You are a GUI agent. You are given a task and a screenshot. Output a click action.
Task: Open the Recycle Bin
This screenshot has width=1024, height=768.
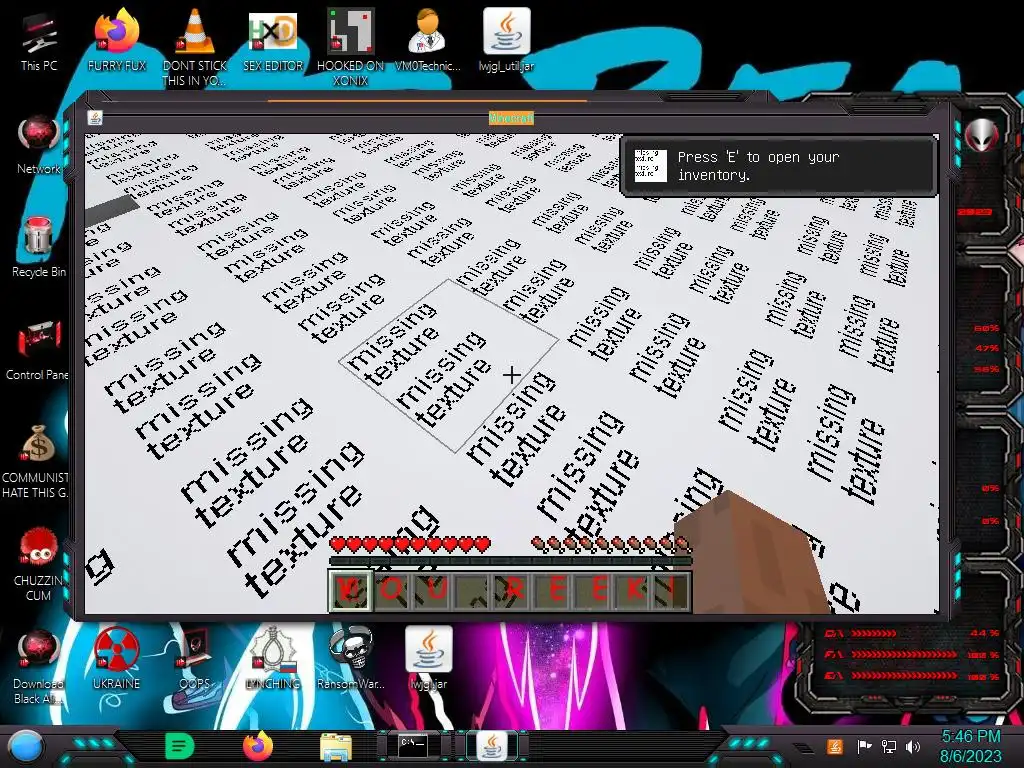click(x=39, y=246)
